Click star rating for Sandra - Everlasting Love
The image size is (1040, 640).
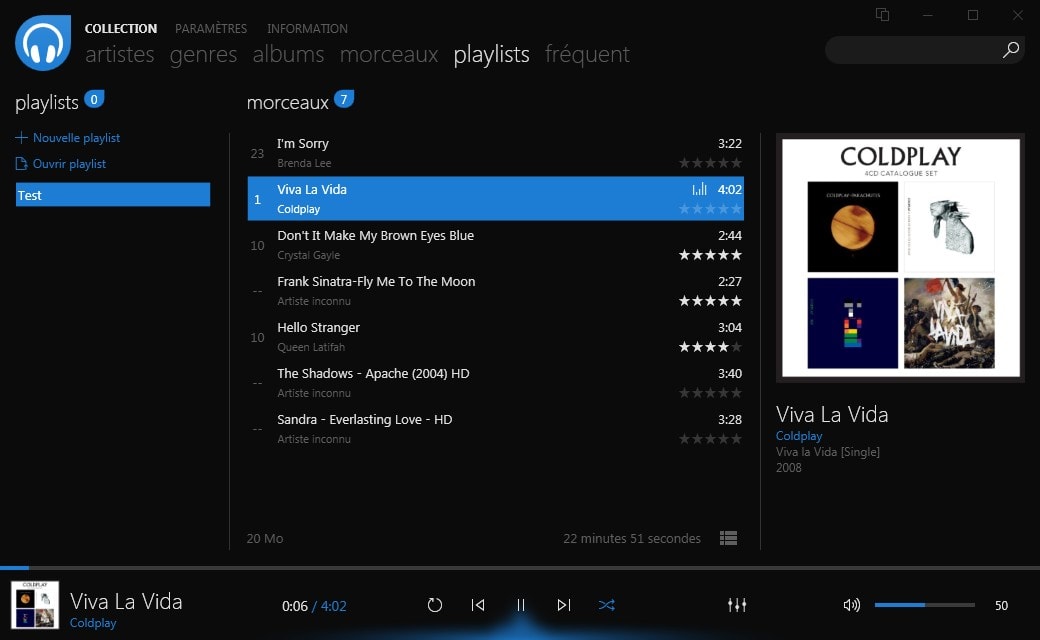[x=710, y=438]
